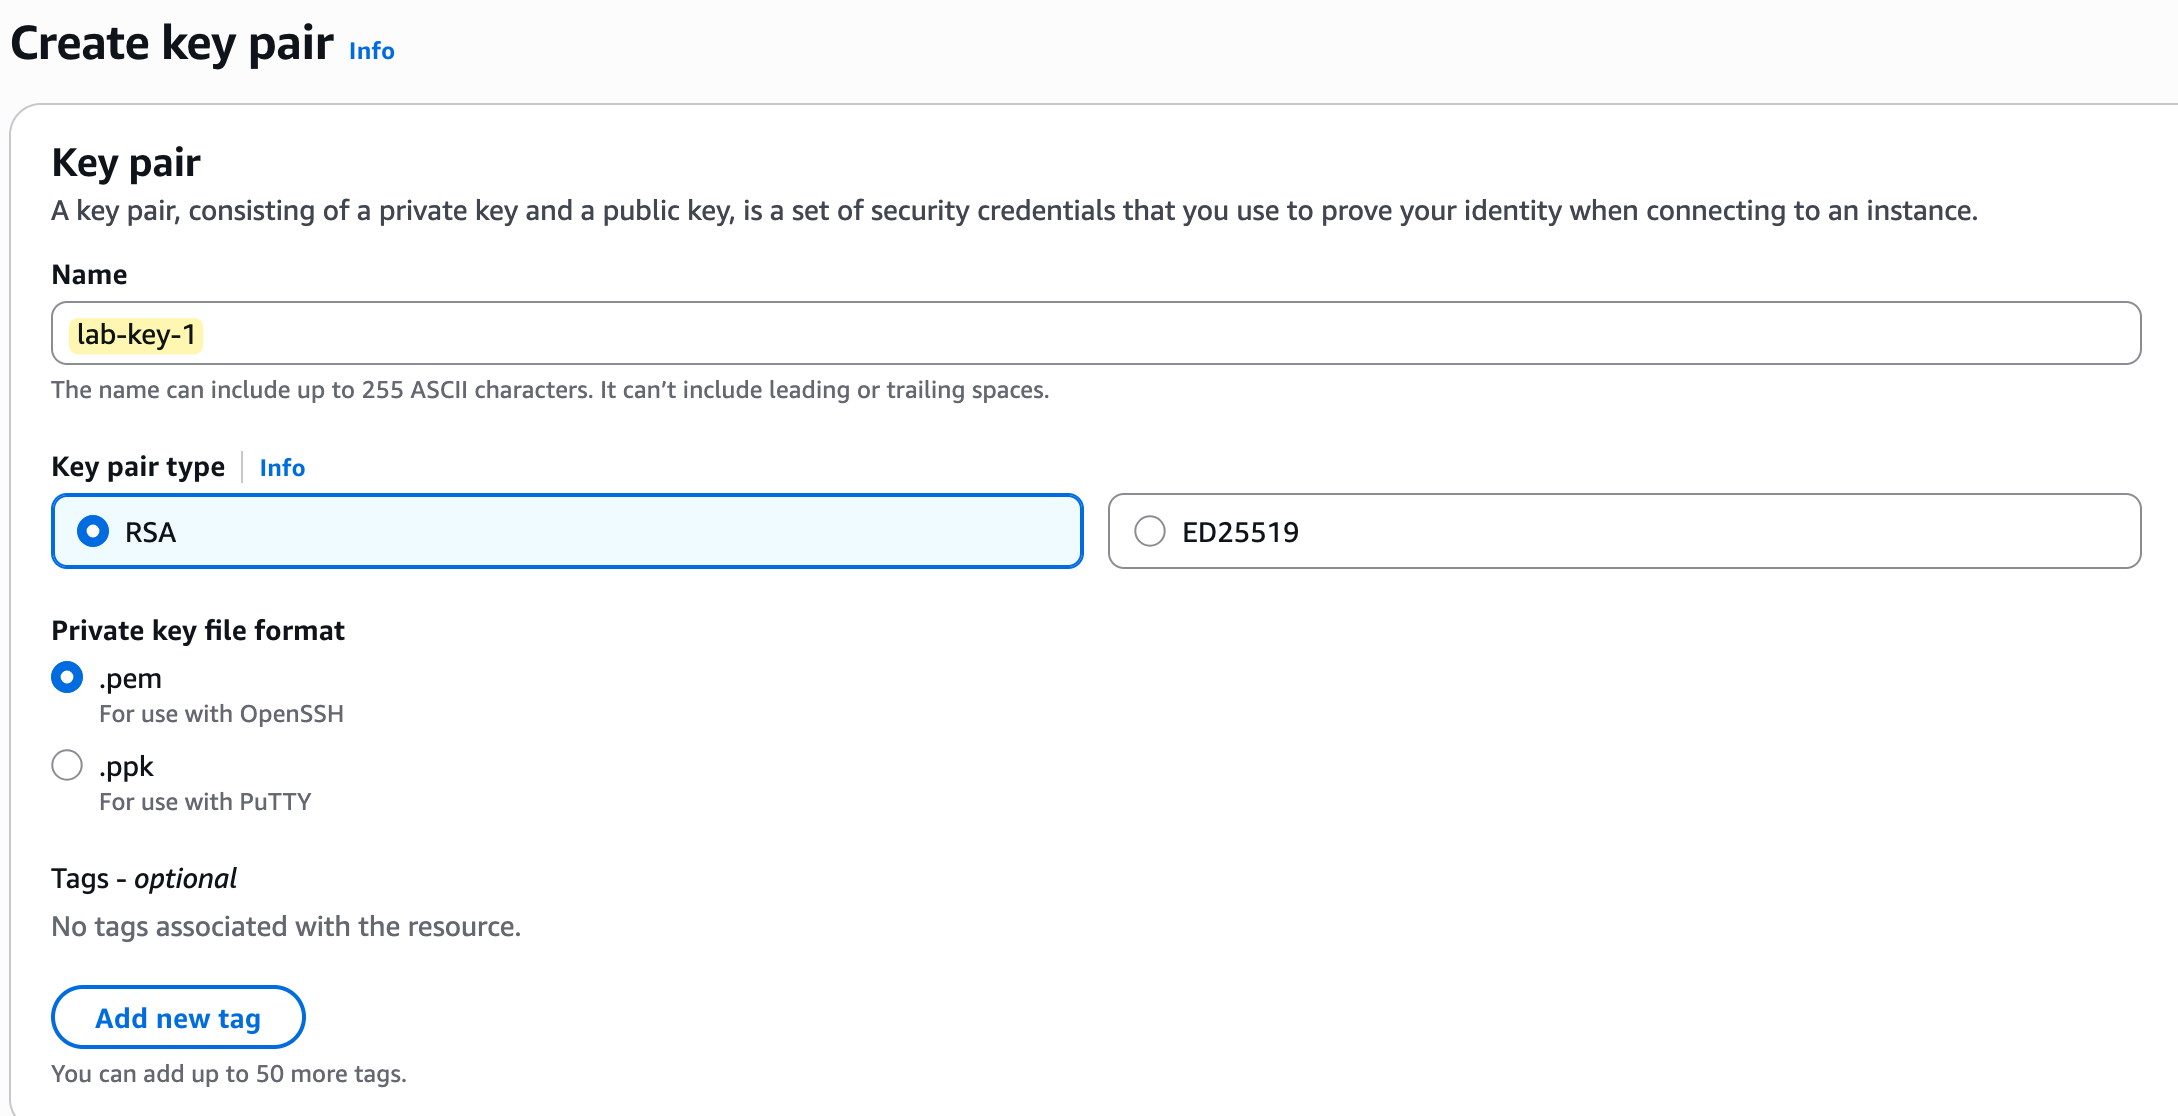Screen dimensions: 2178x1116
Task: Click the .ppk label text
Action: pyautogui.click(x=126, y=766)
